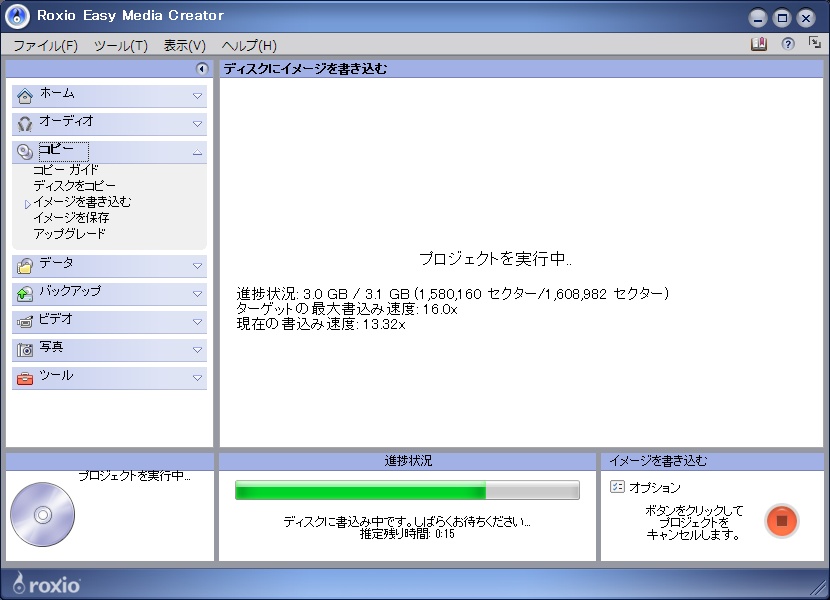Expand the ビデオ section arrow
This screenshot has height=600, width=830.
pyautogui.click(x=197, y=322)
